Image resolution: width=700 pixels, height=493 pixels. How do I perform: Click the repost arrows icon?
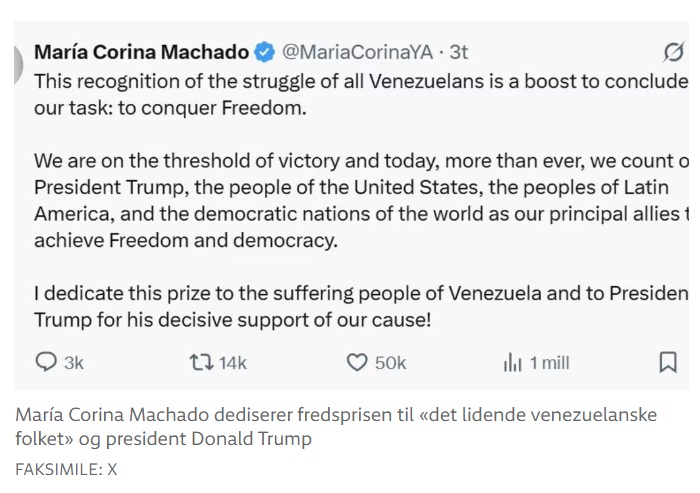[x=200, y=362]
